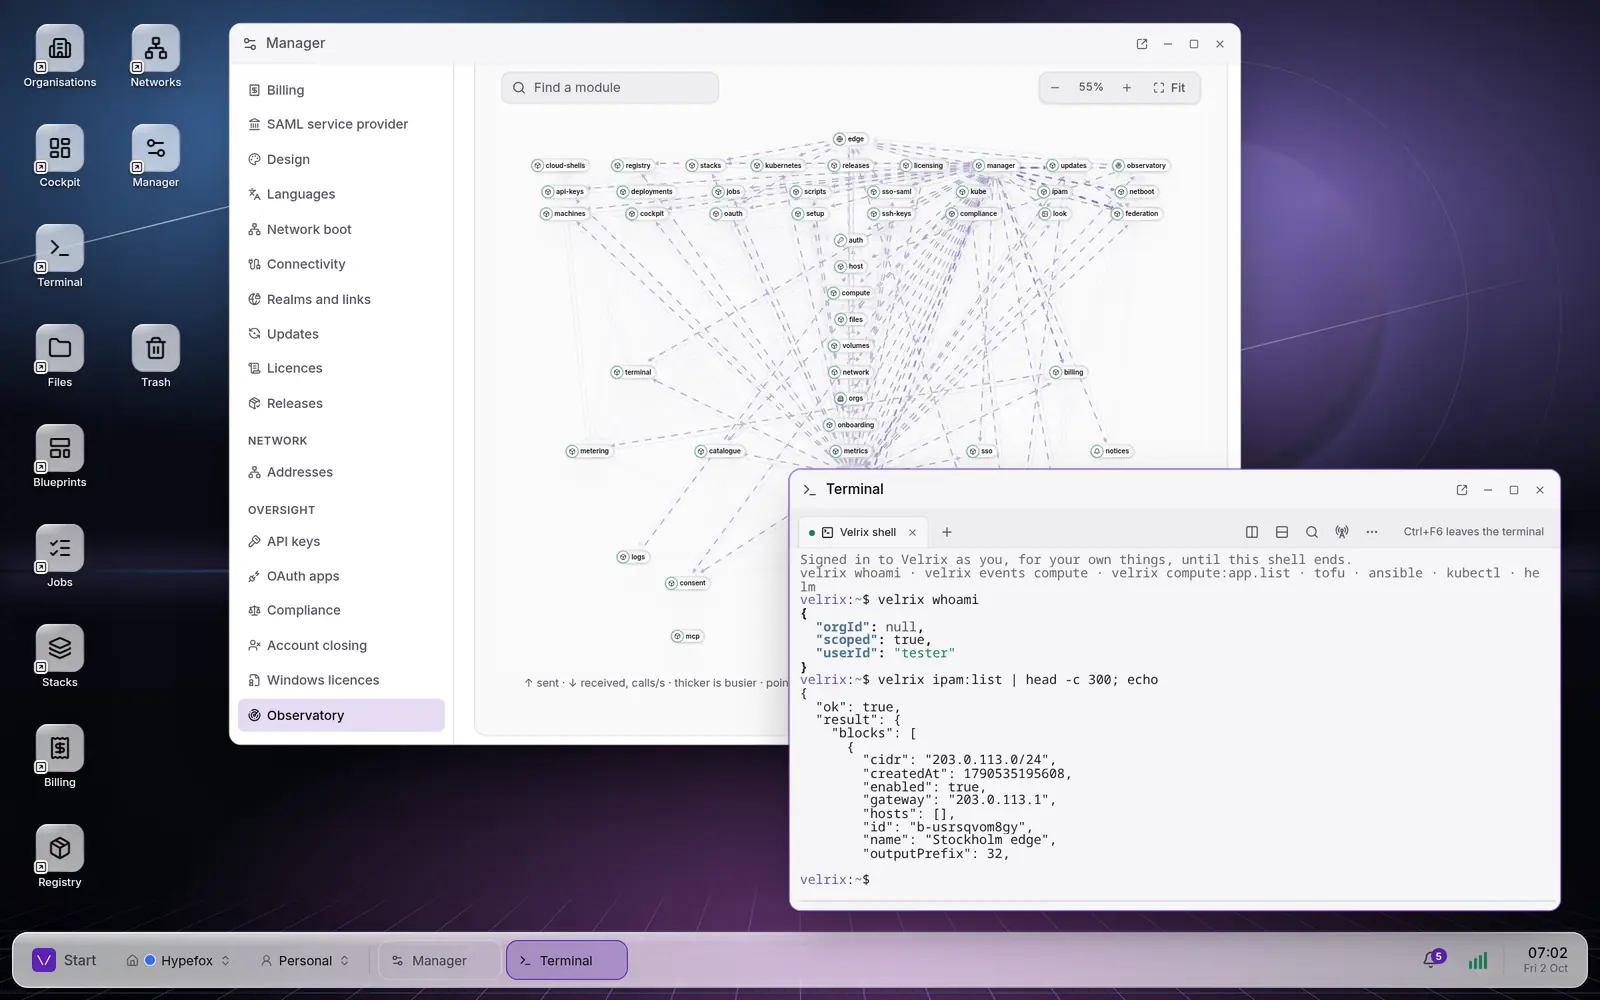Open the Blueprints desktop icon

point(60,457)
